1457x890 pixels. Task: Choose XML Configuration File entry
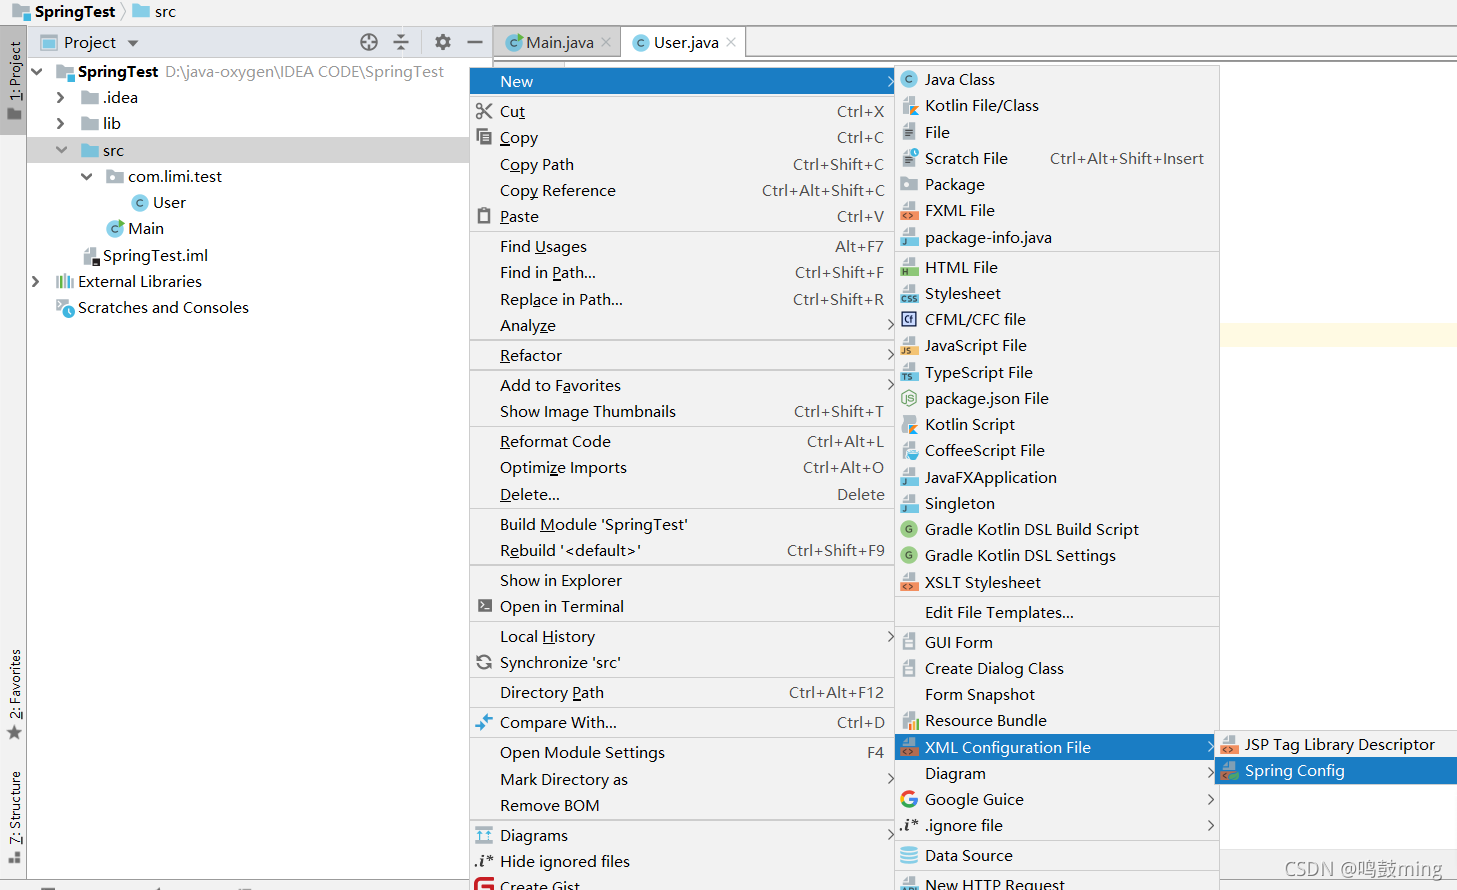(1057, 747)
